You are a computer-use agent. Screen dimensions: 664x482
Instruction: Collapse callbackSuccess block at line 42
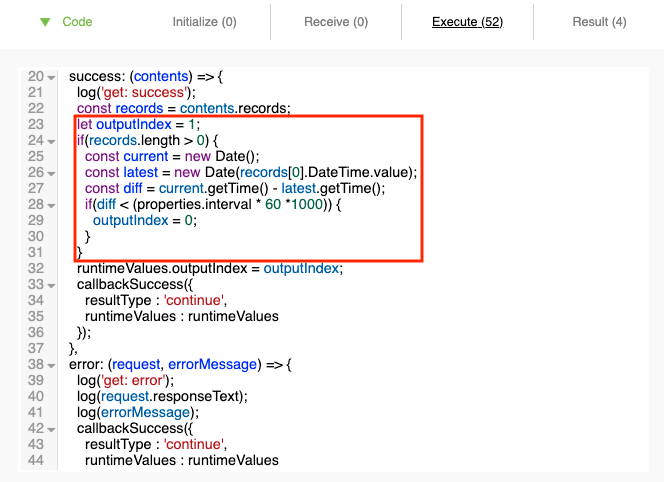(51, 429)
